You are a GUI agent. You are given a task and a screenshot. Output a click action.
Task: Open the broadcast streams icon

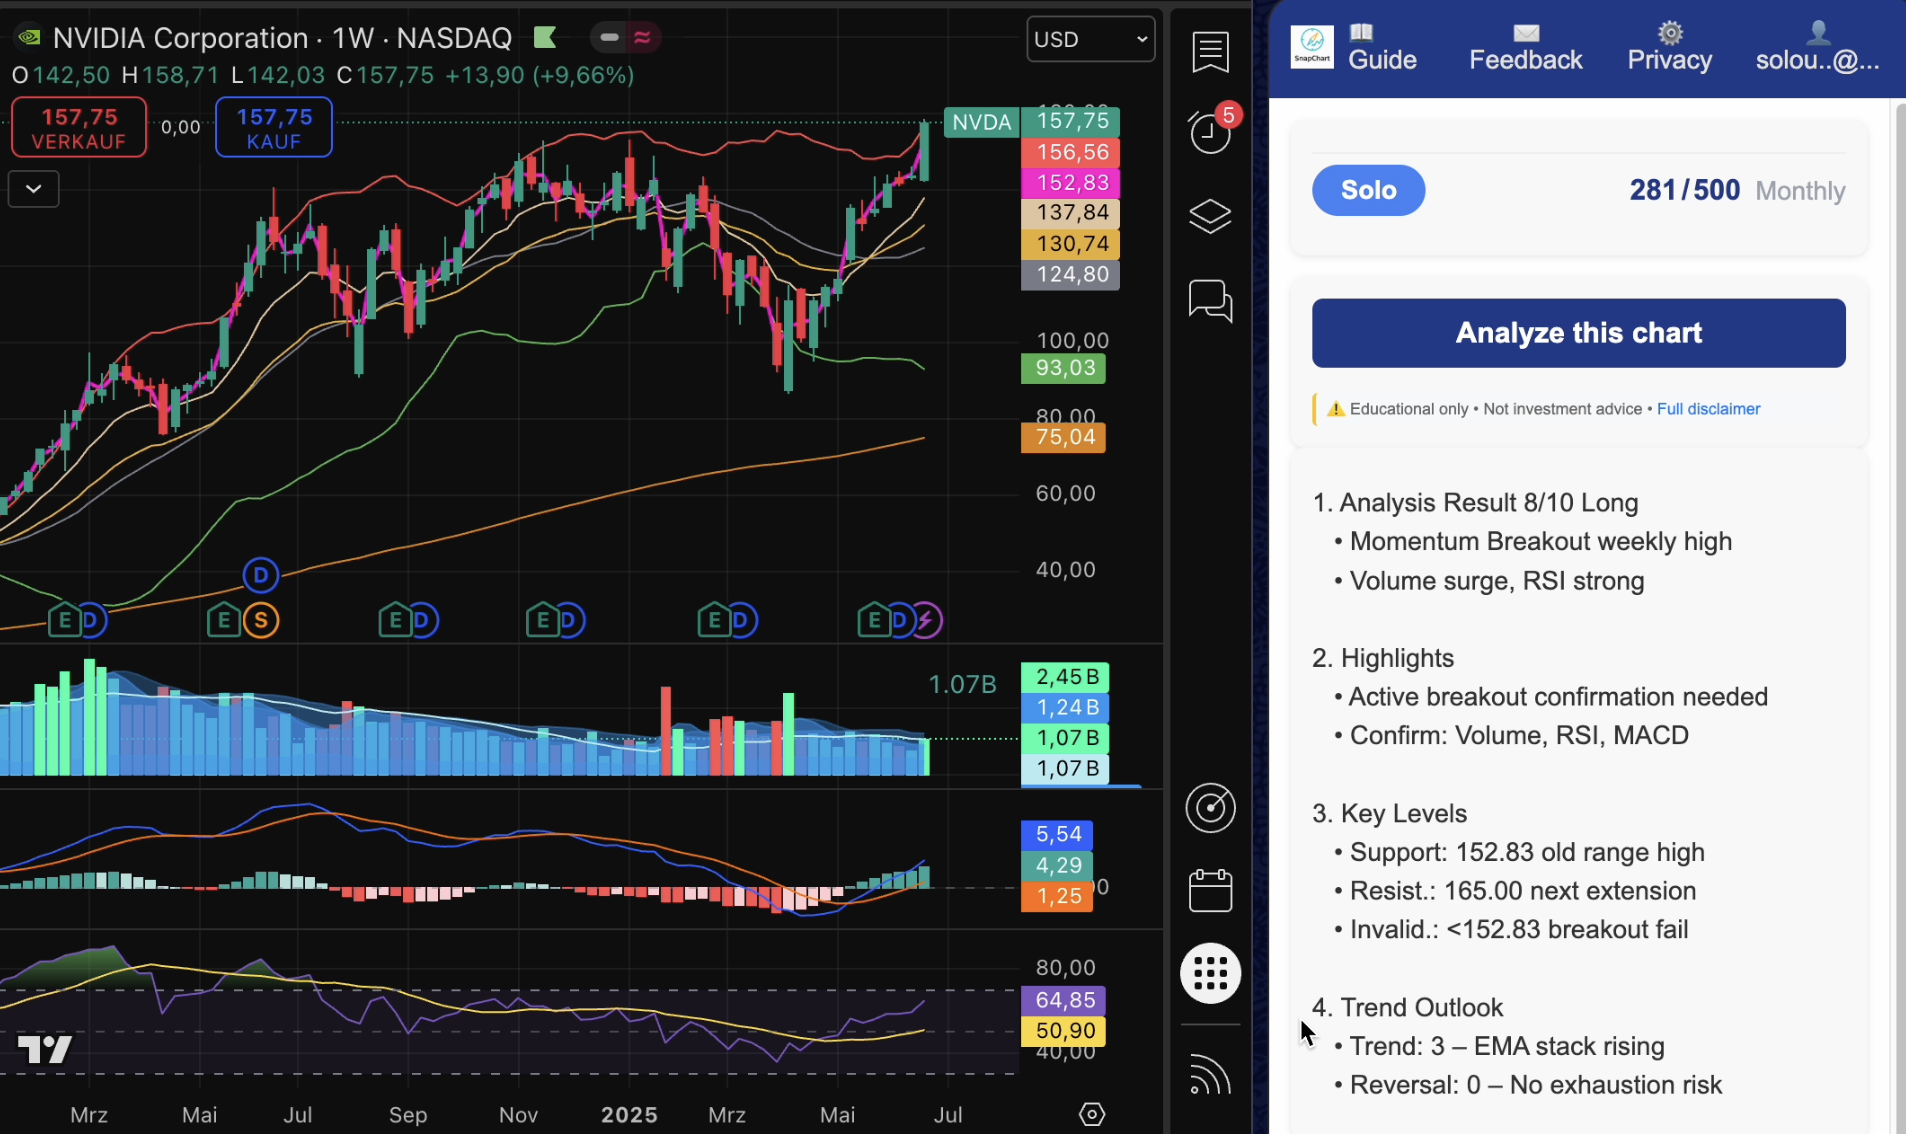(x=1210, y=1076)
